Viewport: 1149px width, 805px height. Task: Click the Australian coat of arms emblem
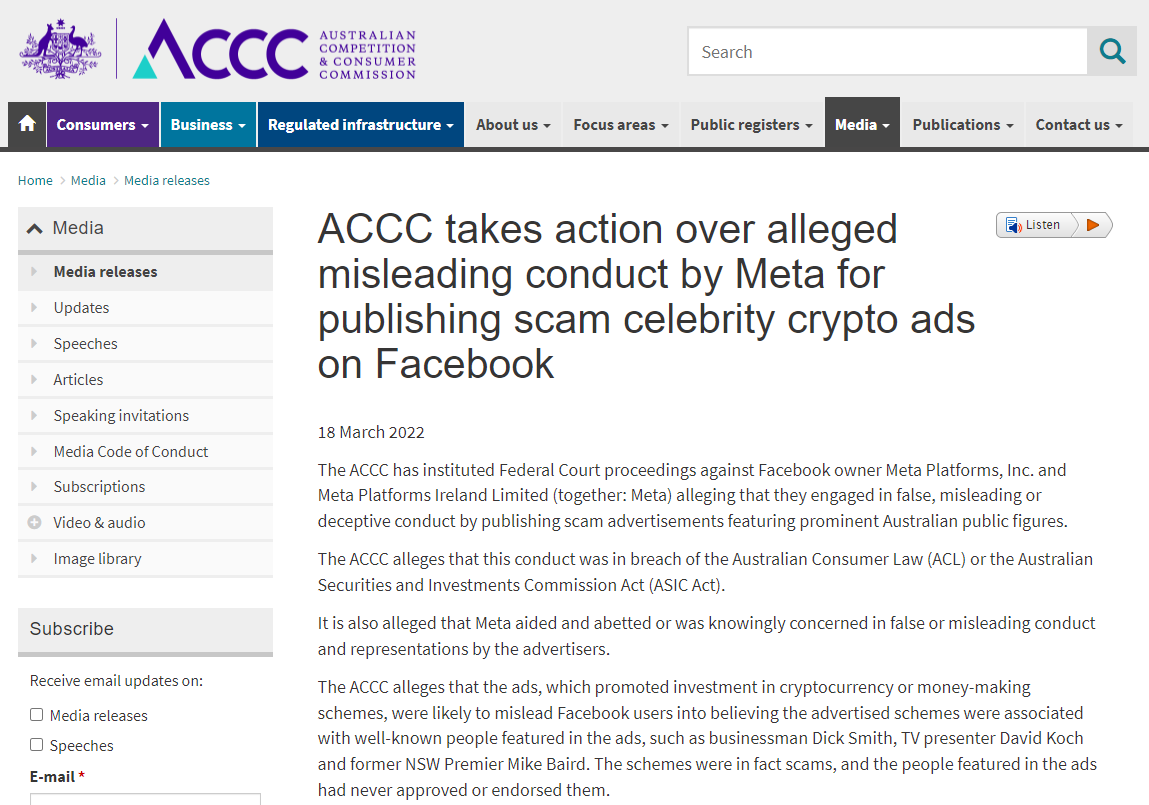(60, 49)
